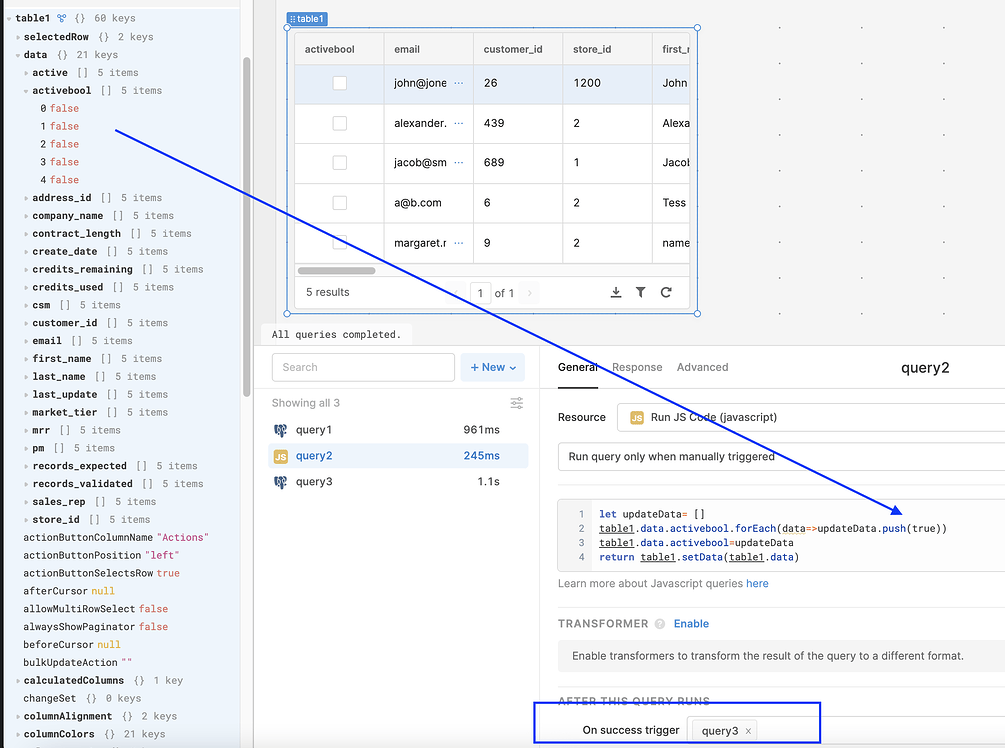Screen dimensions: 1005x748
Task: Click the bulkUpdateAction property
Action: [x=78, y=663]
